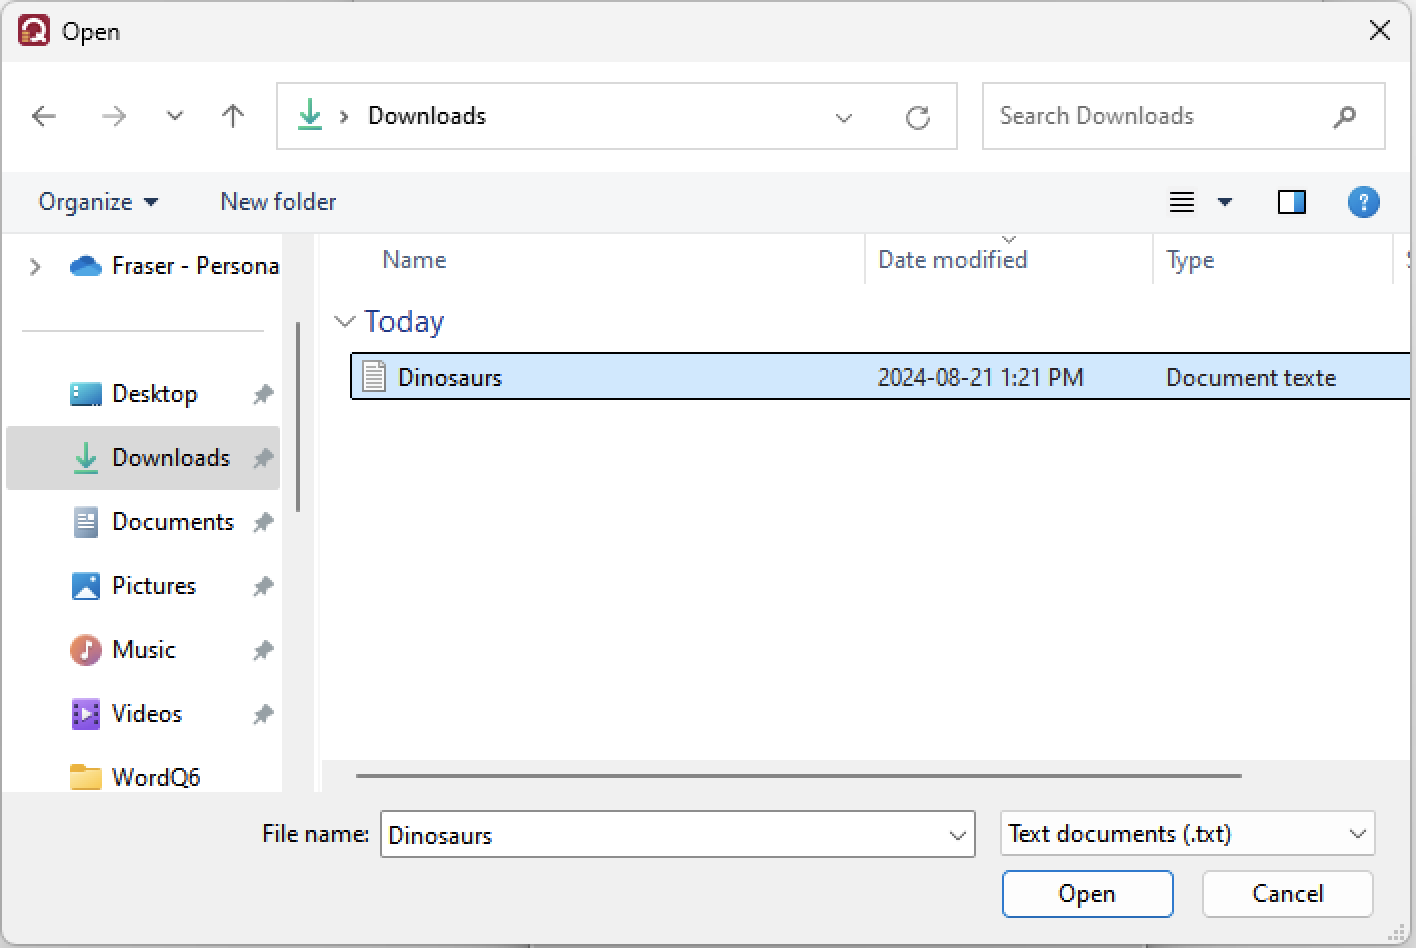Select Fraser - Personal OneDrive
Image resolution: width=1416 pixels, height=948 pixels.
[x=174, y=266]
